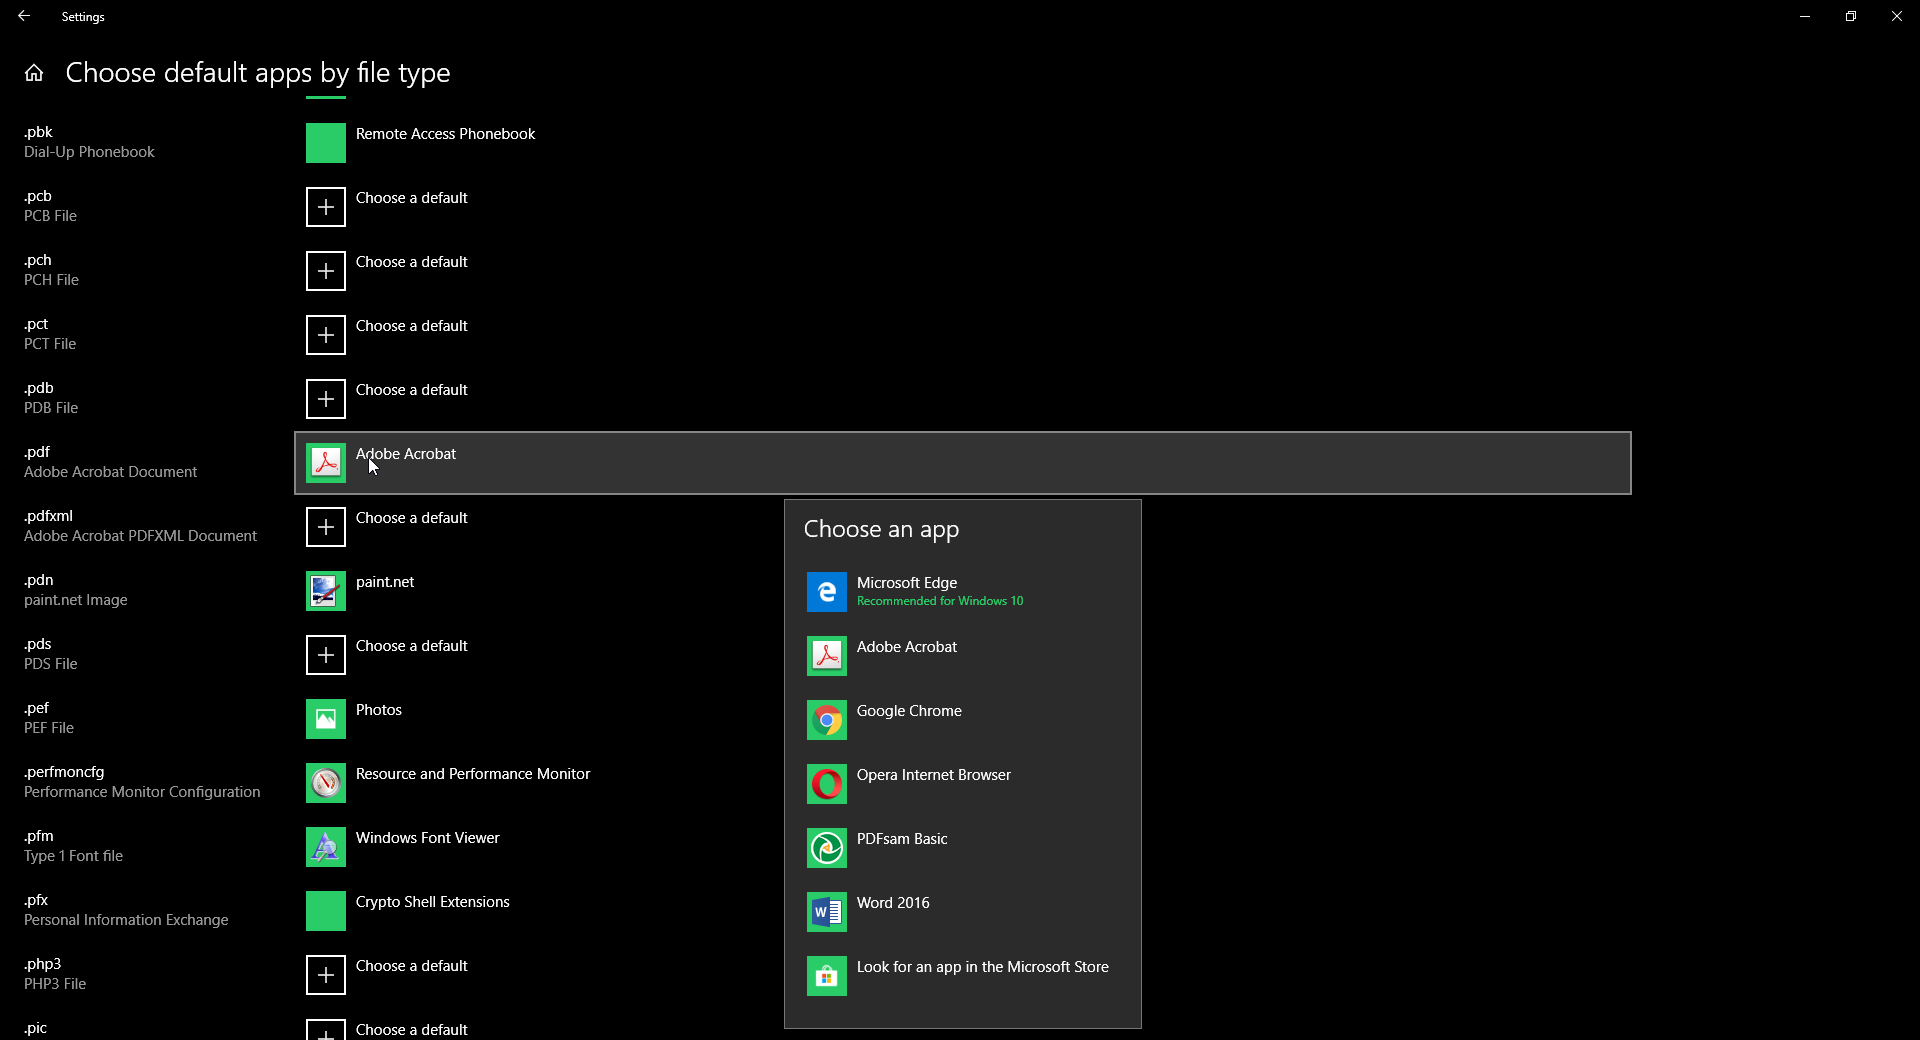Click the paint.net icon for .pdn
This screenshot has height=1040, width=1920.
325,591
